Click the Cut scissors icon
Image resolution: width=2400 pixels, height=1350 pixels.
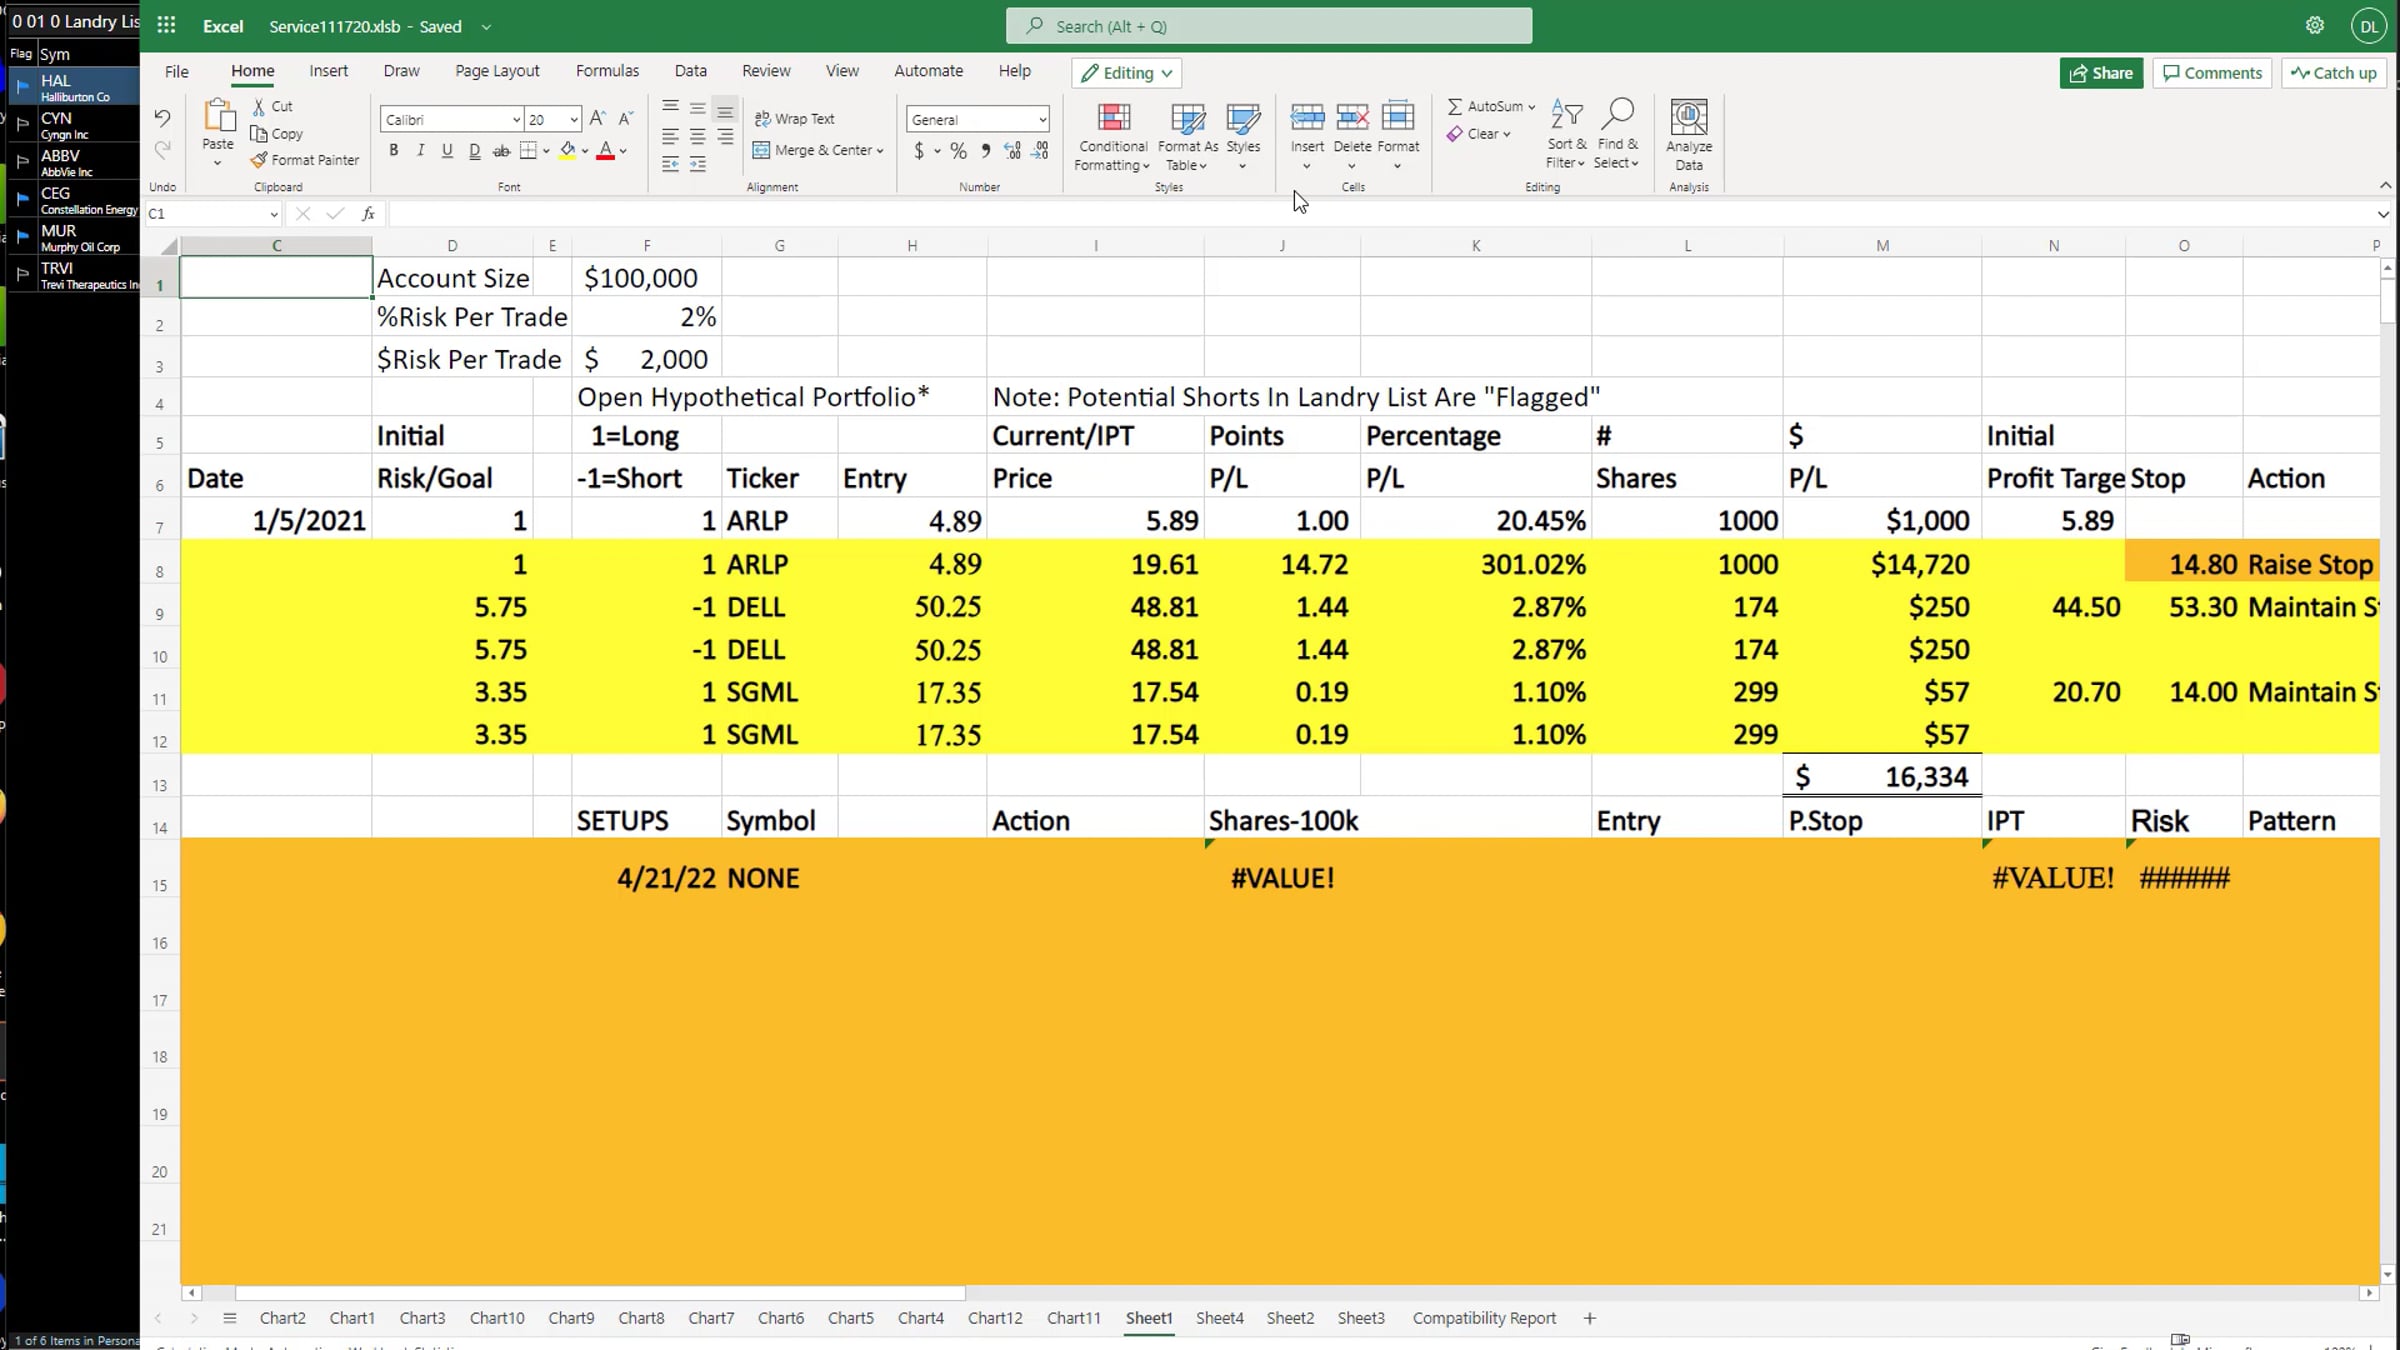pos(259,106)
